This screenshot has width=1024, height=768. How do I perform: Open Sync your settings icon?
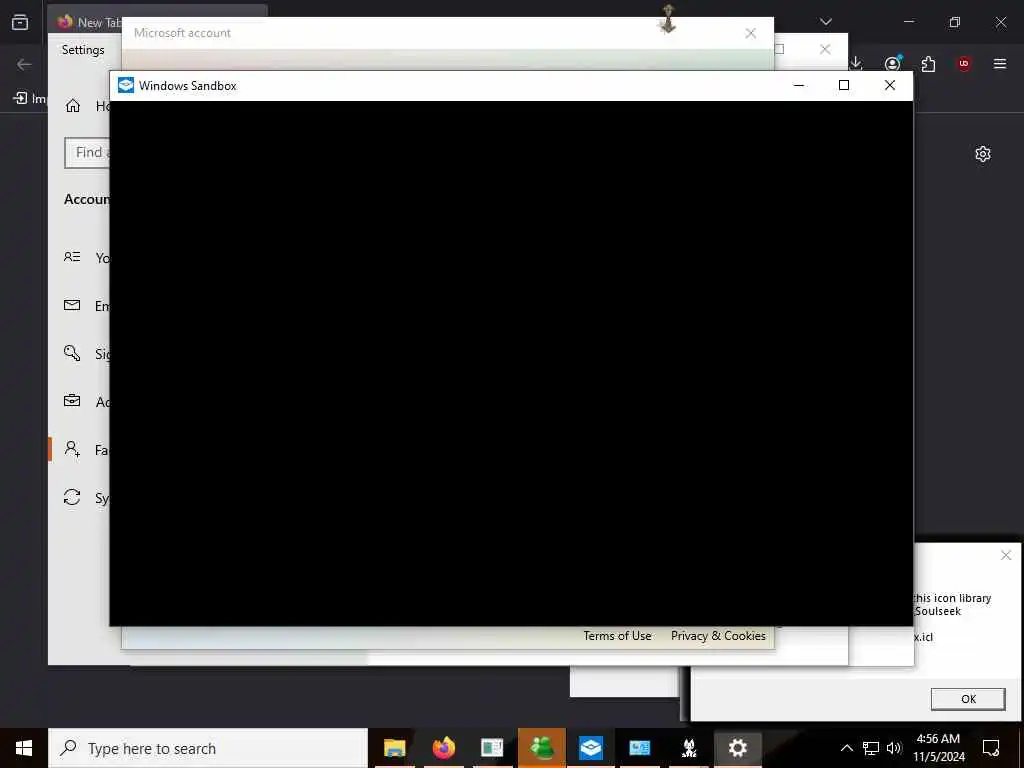point(72,497)
